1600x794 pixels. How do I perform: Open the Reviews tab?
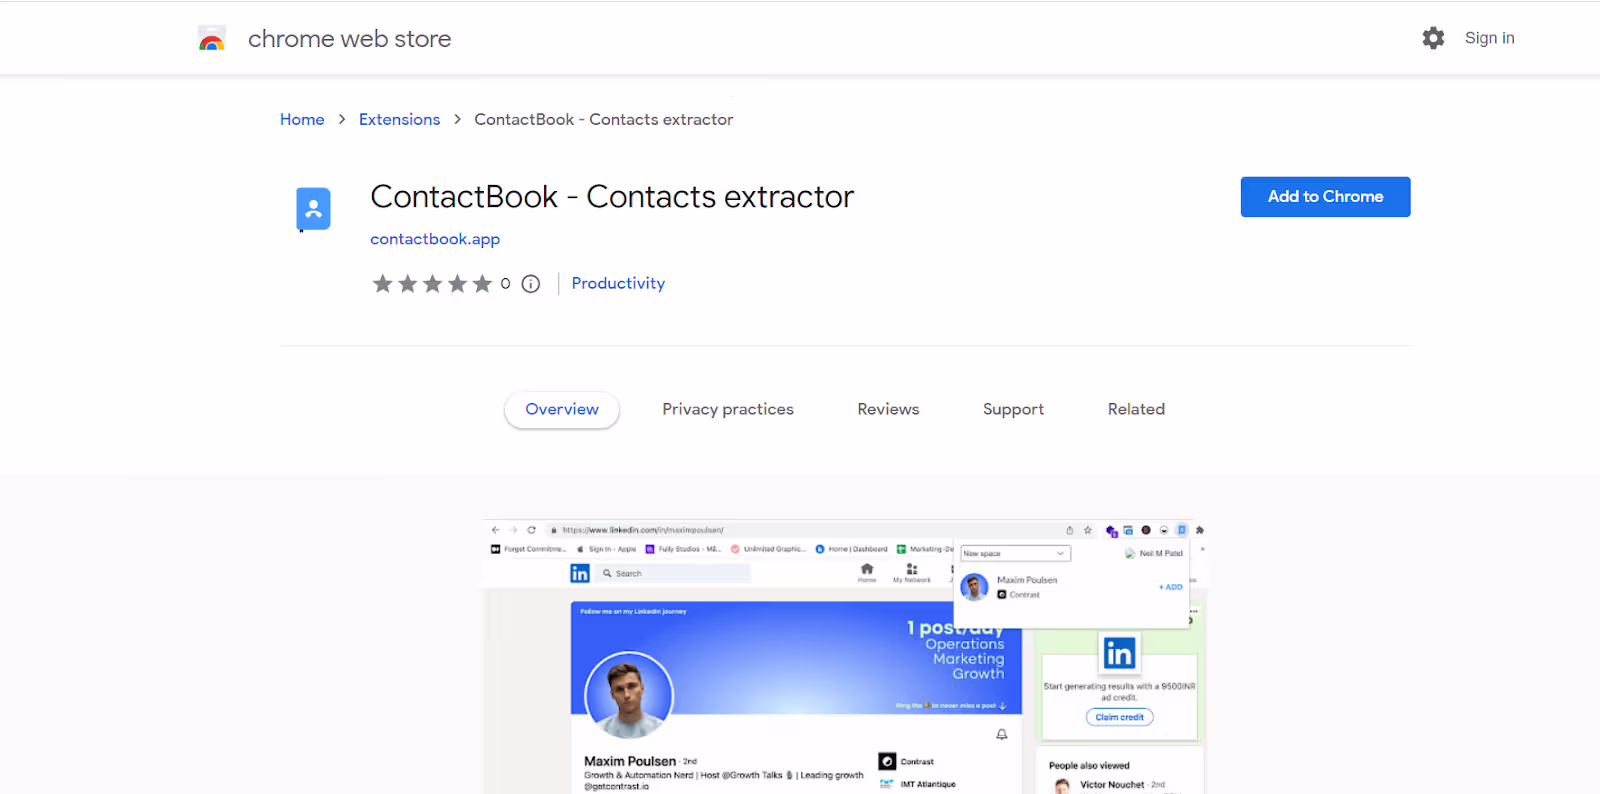888,409
